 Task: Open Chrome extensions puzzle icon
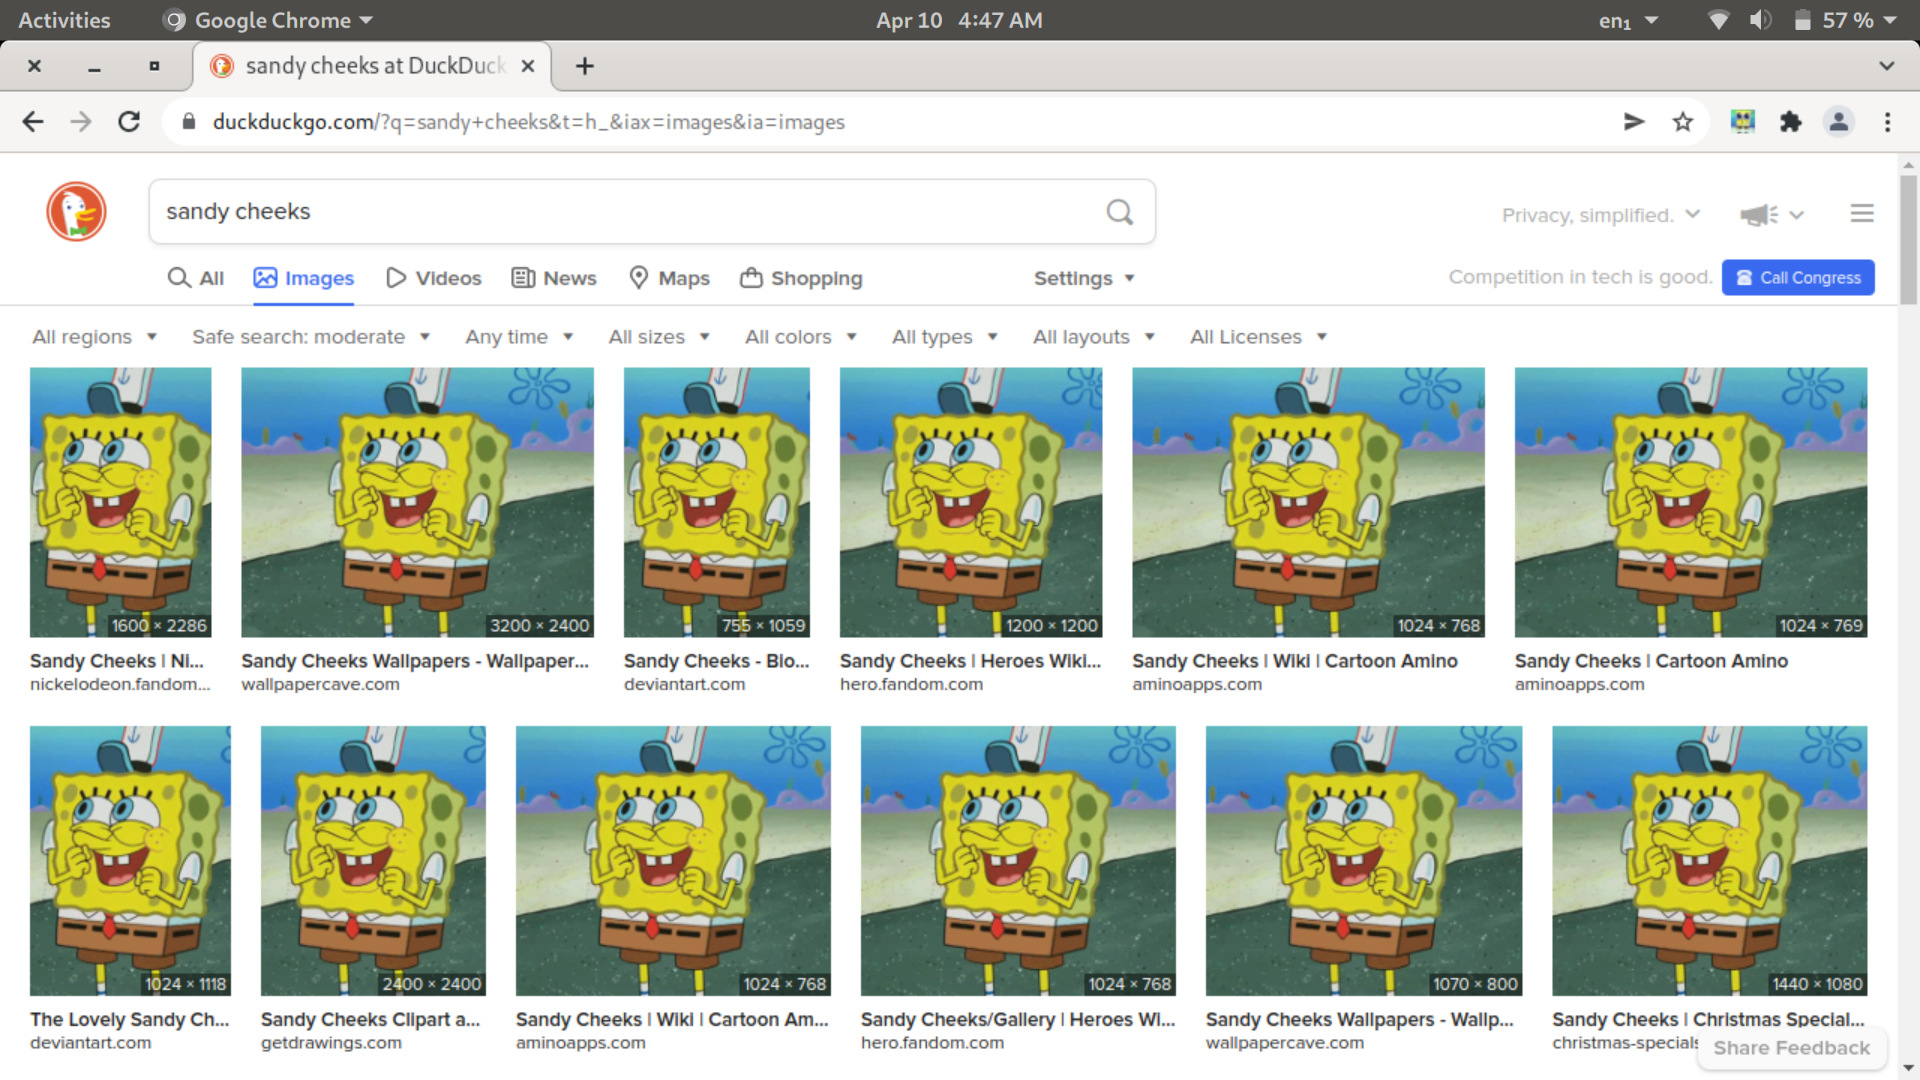point(1790,122)
